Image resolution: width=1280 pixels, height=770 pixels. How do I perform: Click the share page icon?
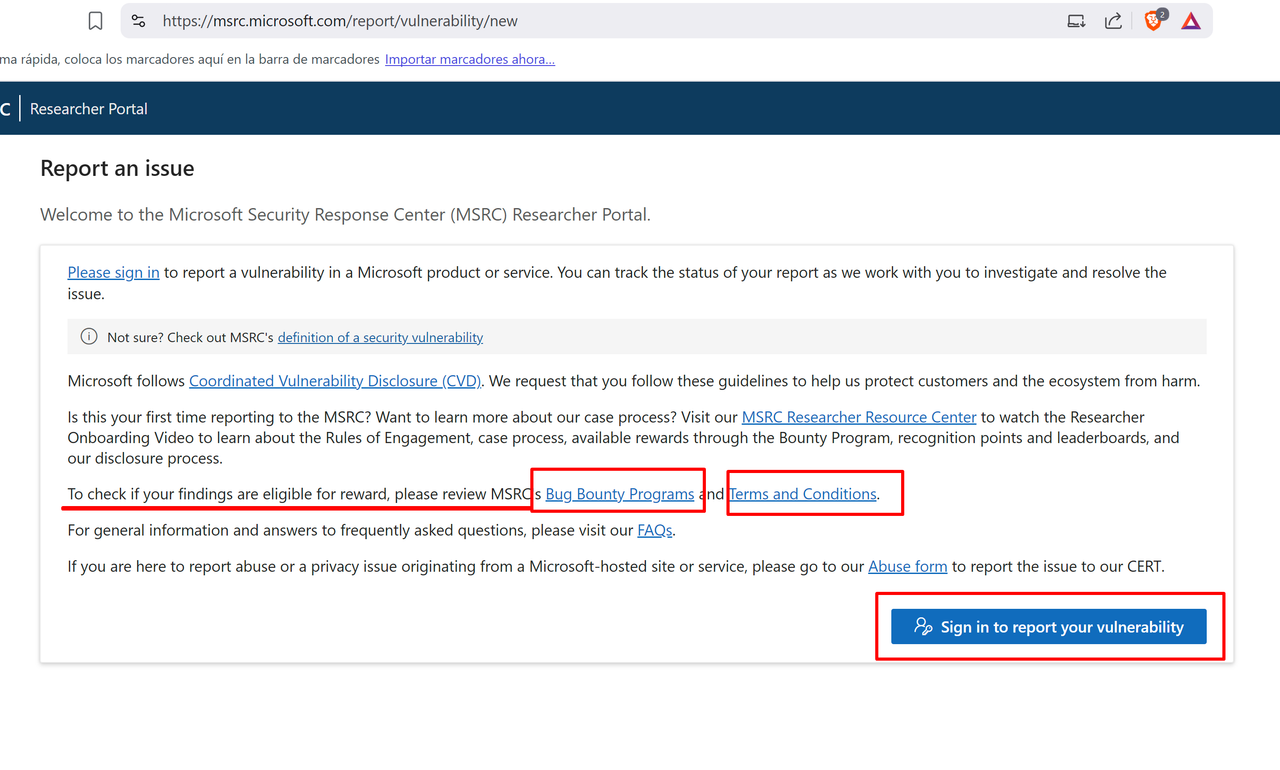(x=1113, y=21)
